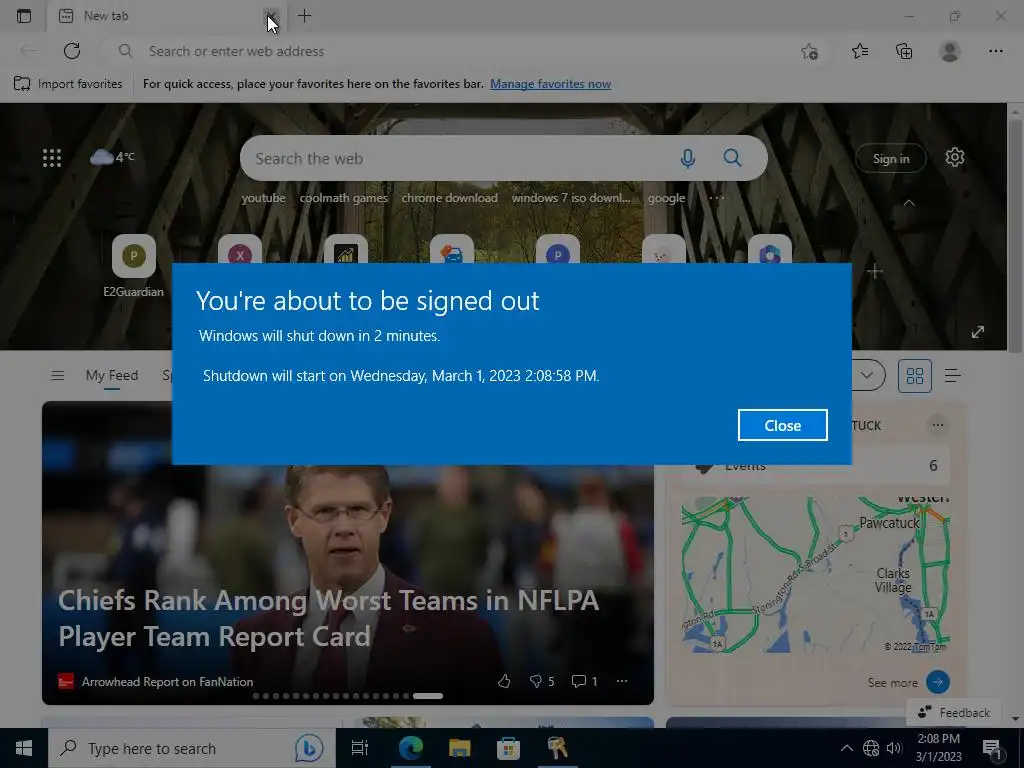This screenshot has width=1024, height=768.
Task: Open the Collections panel
Action: tap(904, 51)
